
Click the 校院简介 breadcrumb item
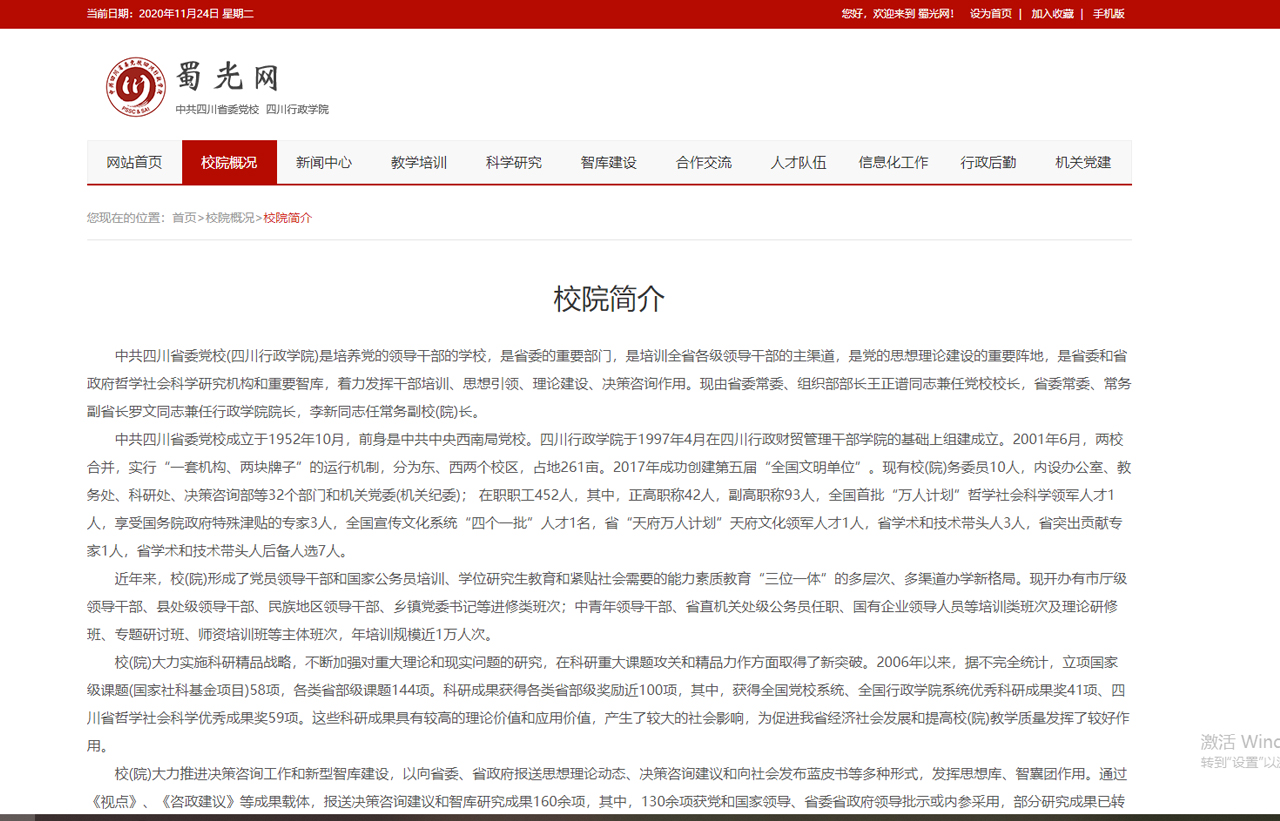tap(288, 218)
